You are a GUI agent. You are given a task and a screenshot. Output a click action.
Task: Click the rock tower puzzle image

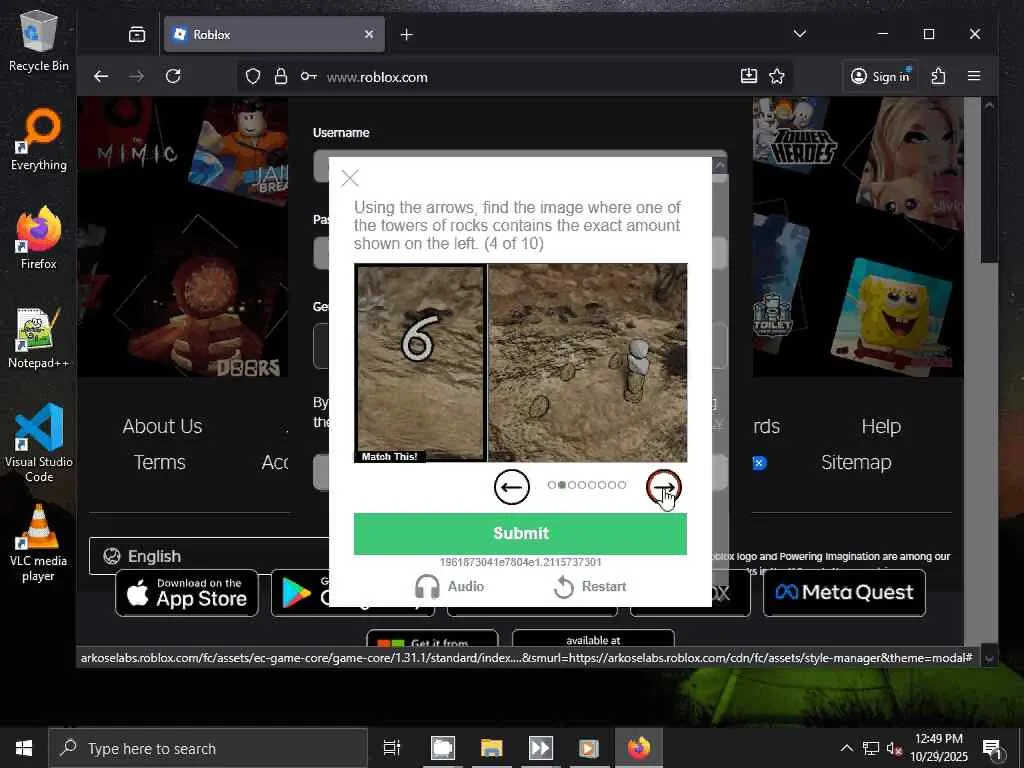pyautogui.click(x=587, y=362)
